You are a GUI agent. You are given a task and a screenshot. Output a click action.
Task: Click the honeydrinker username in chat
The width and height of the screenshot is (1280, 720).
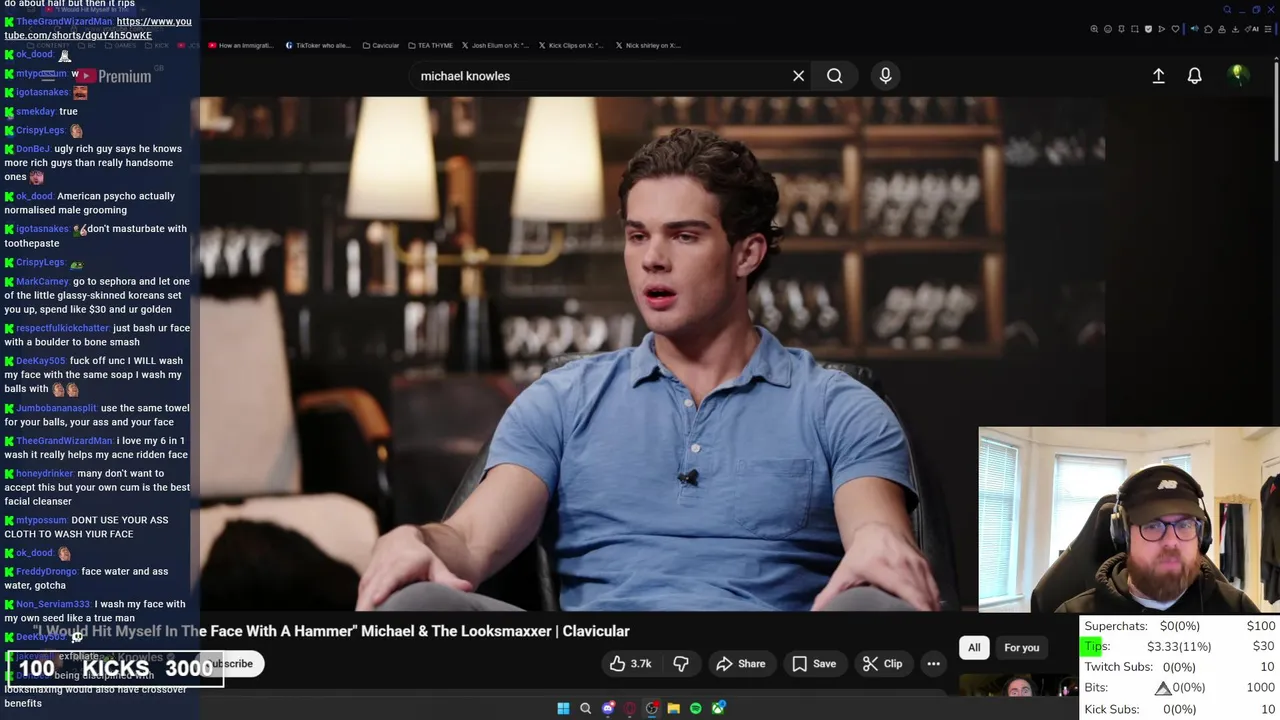click(x=45, y=474)
